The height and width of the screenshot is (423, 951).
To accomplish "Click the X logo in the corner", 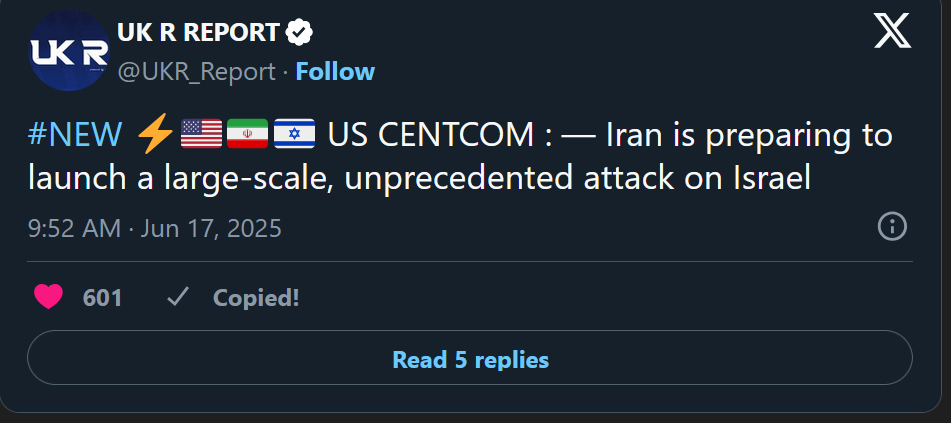I will [x=892, y=33].
